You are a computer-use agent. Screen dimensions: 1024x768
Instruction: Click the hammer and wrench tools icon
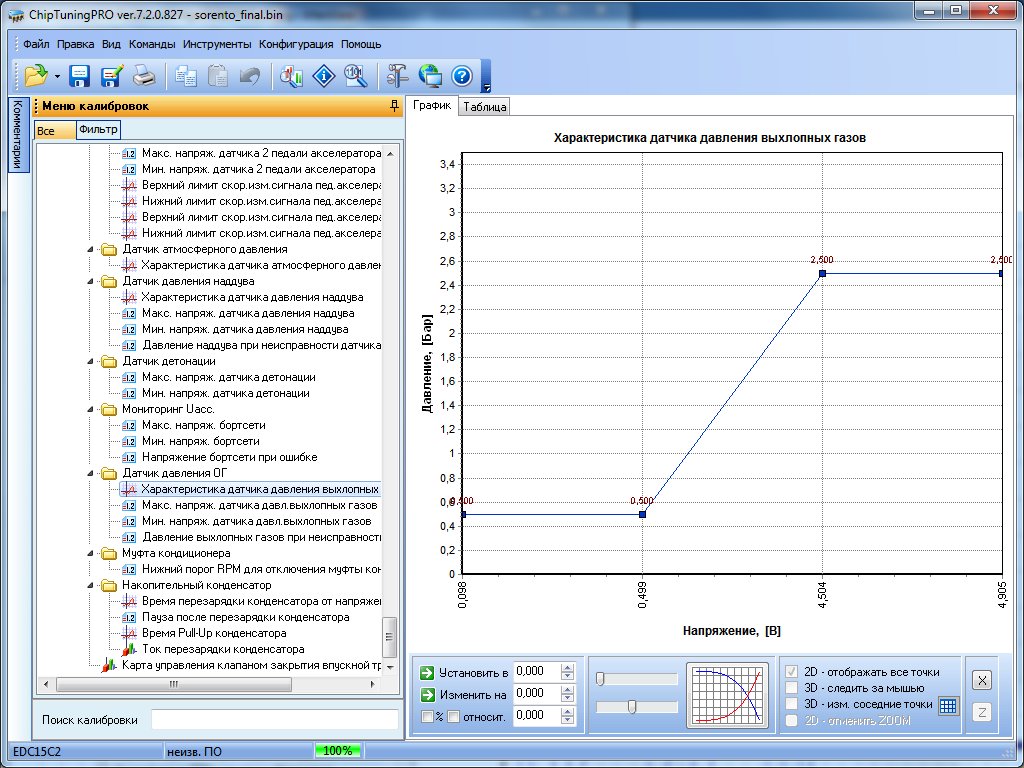point(397,75)
